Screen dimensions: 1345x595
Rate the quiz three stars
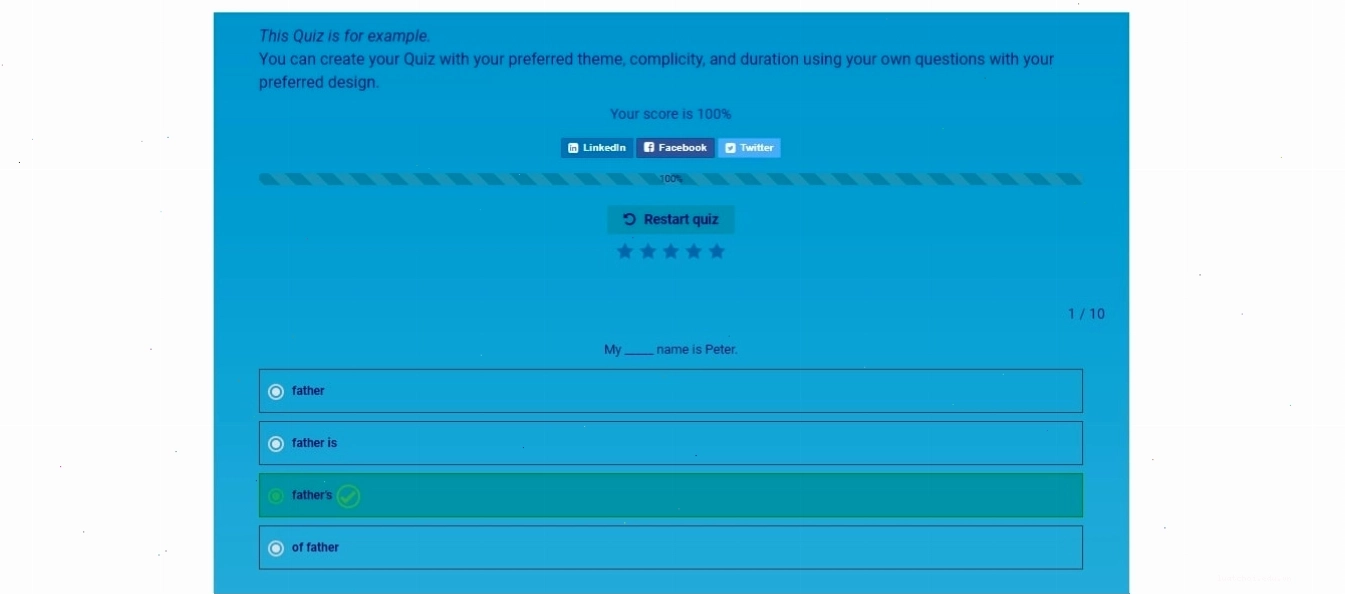(x=671, y=251)
